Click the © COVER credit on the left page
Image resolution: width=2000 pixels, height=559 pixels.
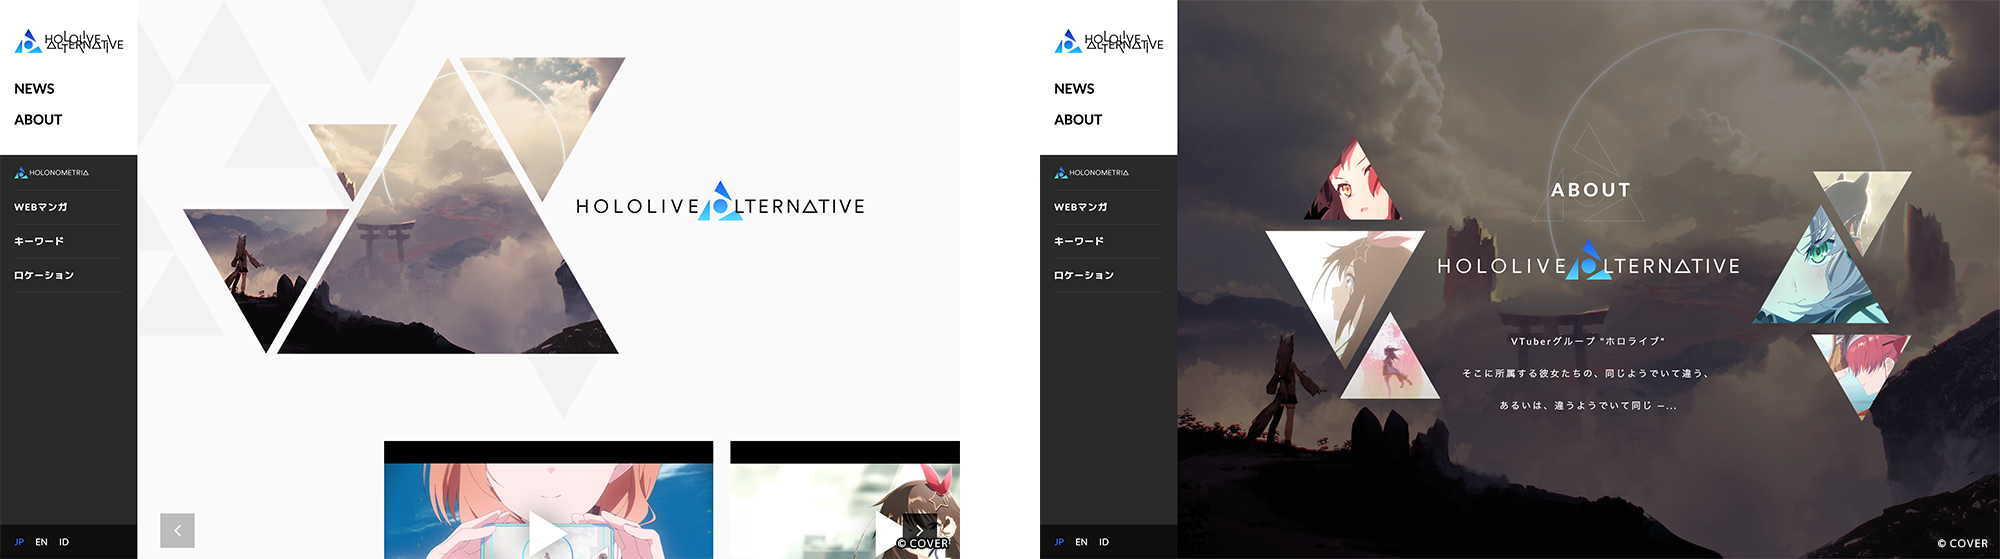point(923,544)
